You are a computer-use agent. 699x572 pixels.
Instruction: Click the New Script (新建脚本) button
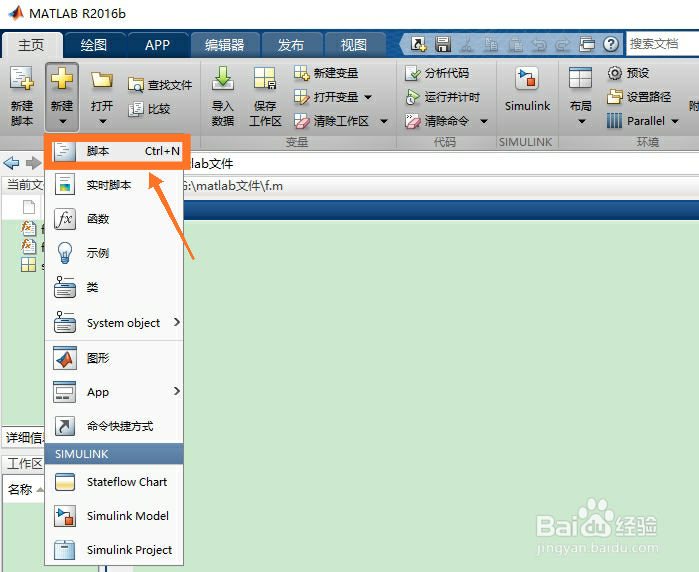click(x=22, y=96)
